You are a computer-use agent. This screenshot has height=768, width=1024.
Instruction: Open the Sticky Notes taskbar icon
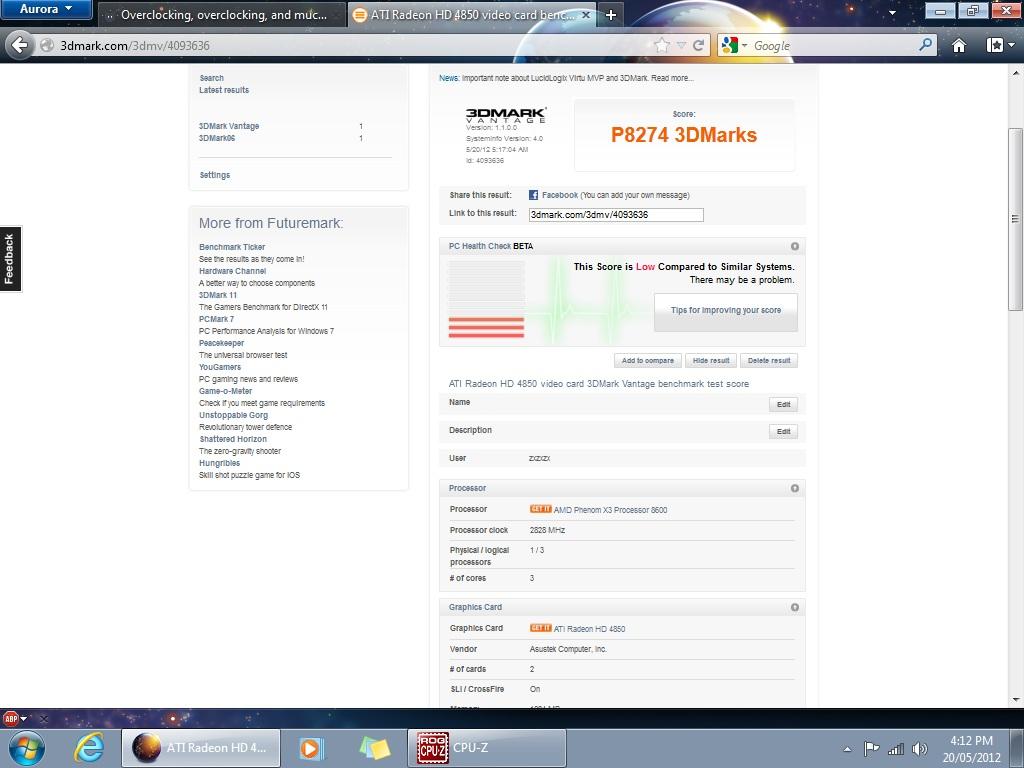coord(374,748)
